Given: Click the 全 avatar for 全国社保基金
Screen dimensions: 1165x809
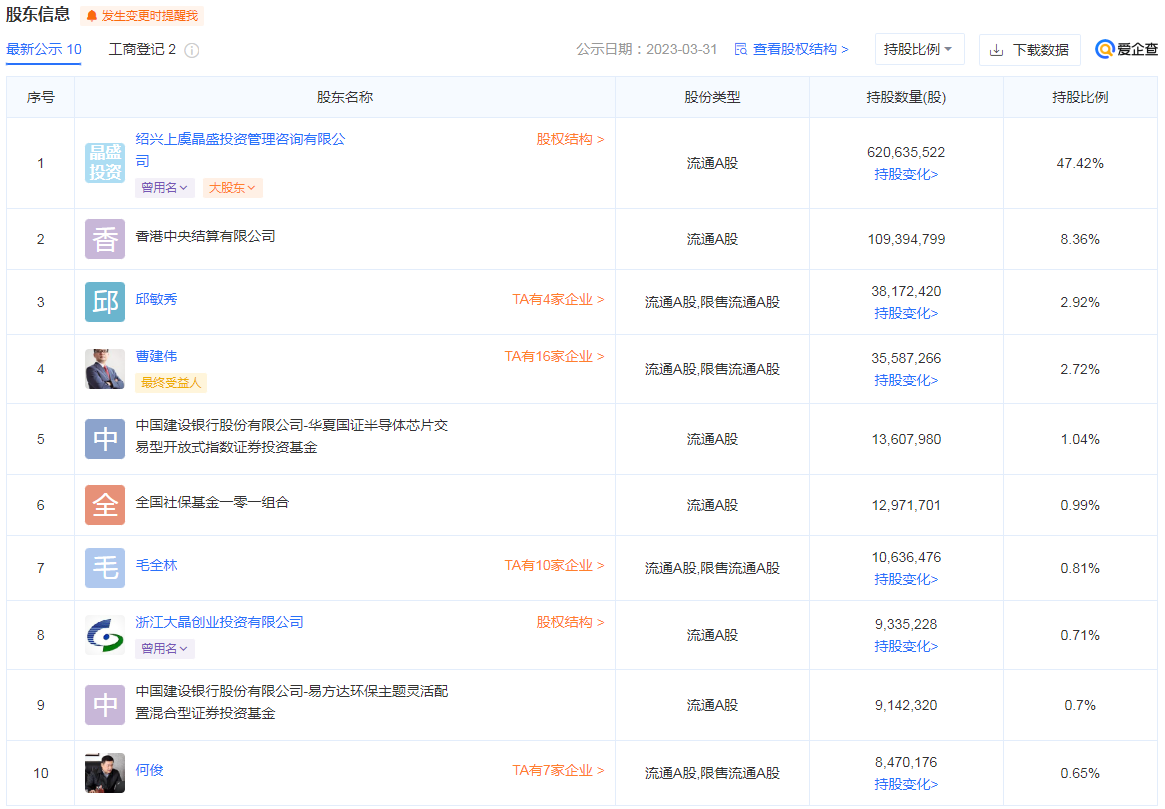Looking at the screenshot, I should 105,505.
